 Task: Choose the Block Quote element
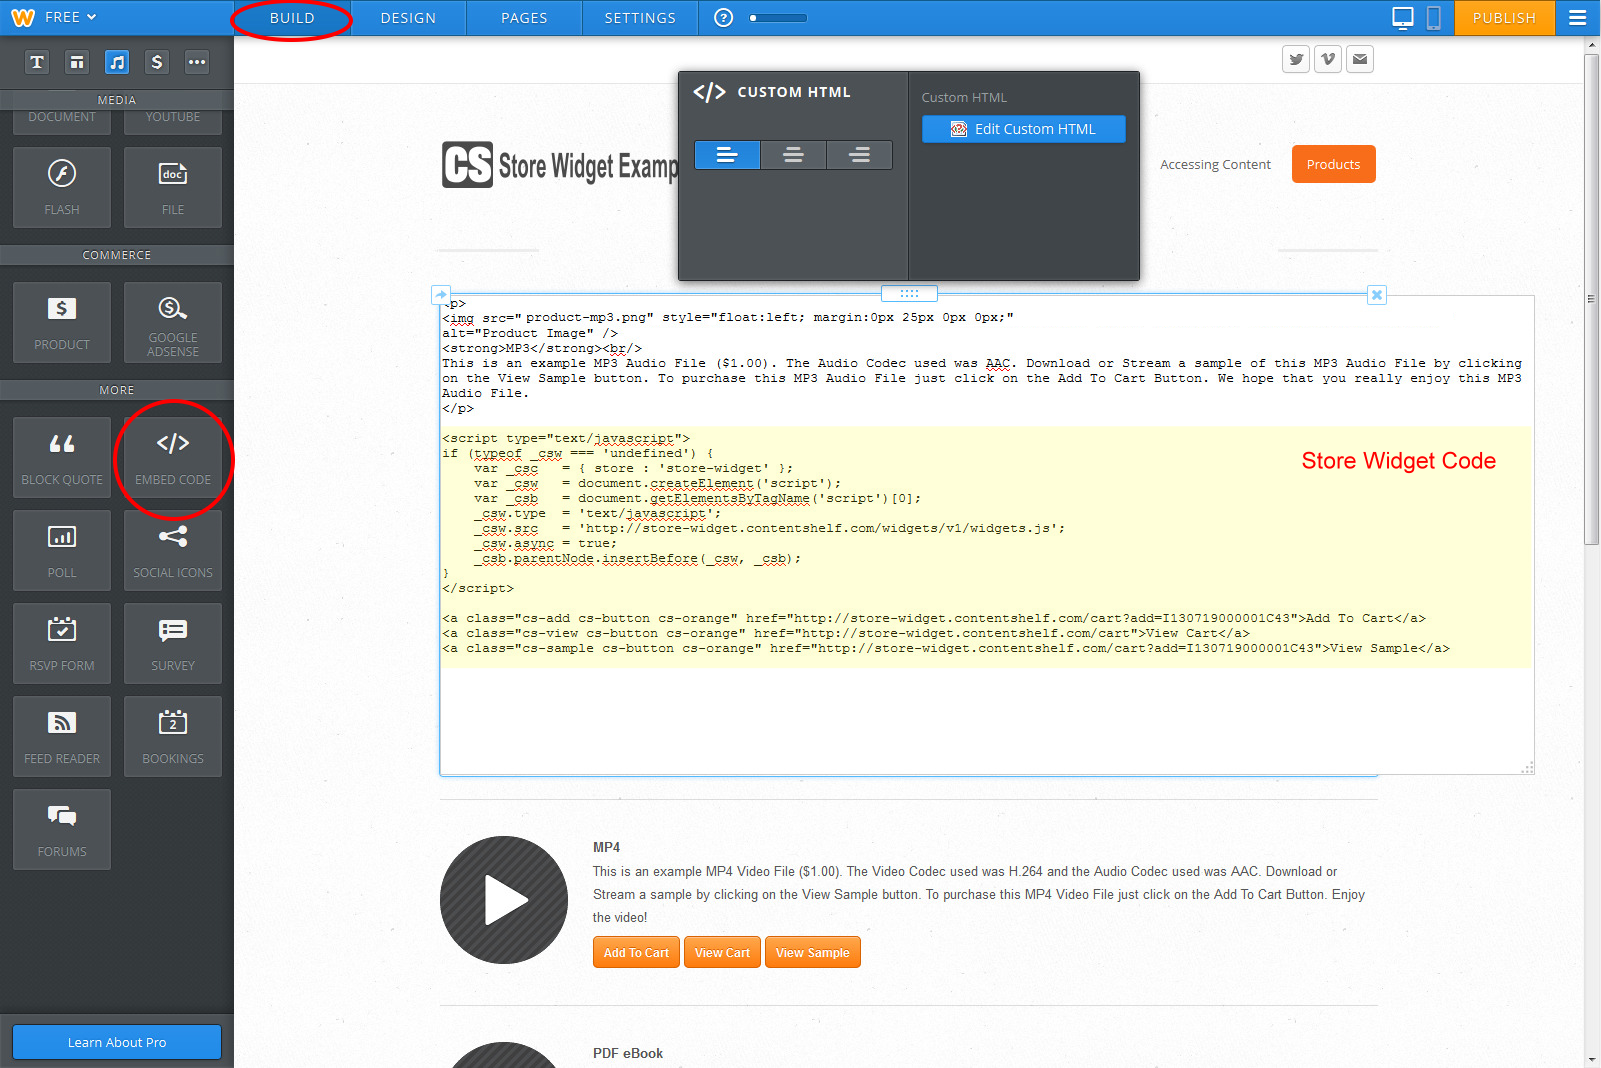point(62,457)
